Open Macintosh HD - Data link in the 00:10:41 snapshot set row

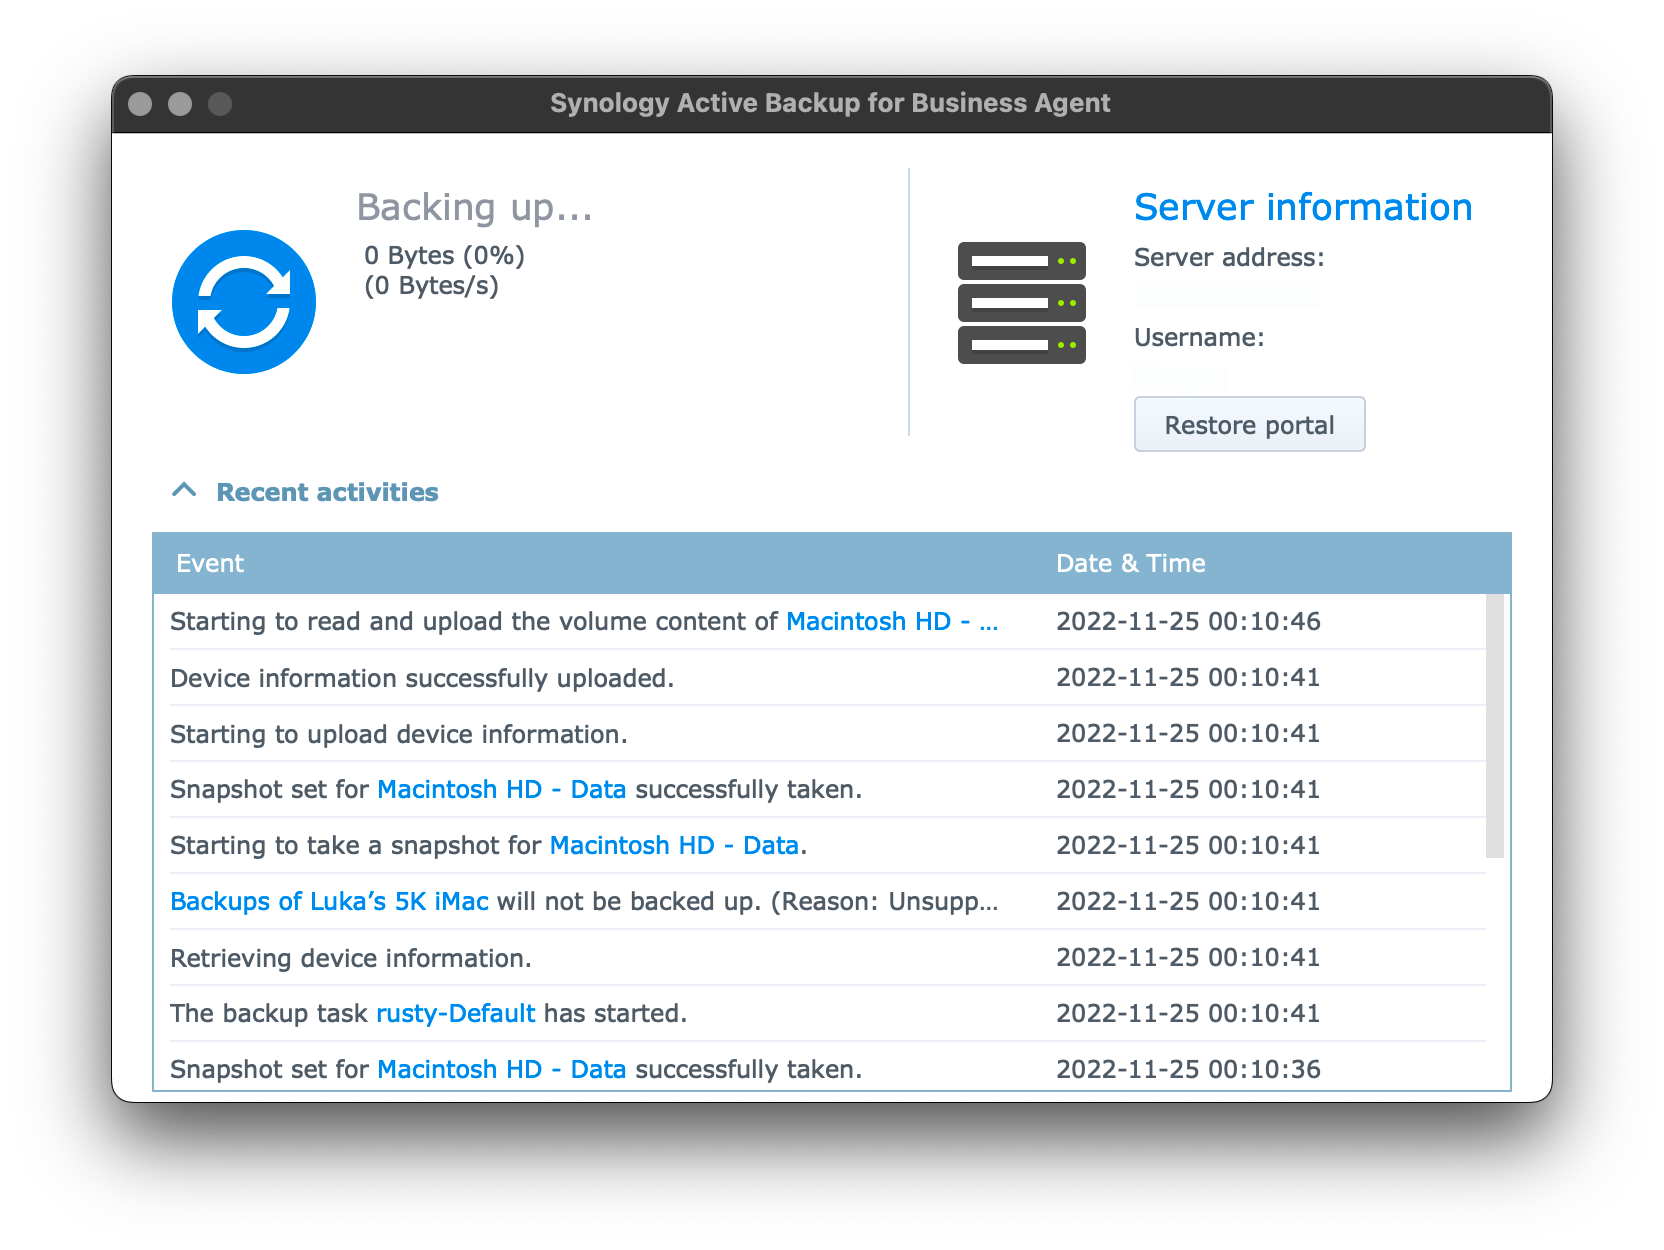click(502, 789)
